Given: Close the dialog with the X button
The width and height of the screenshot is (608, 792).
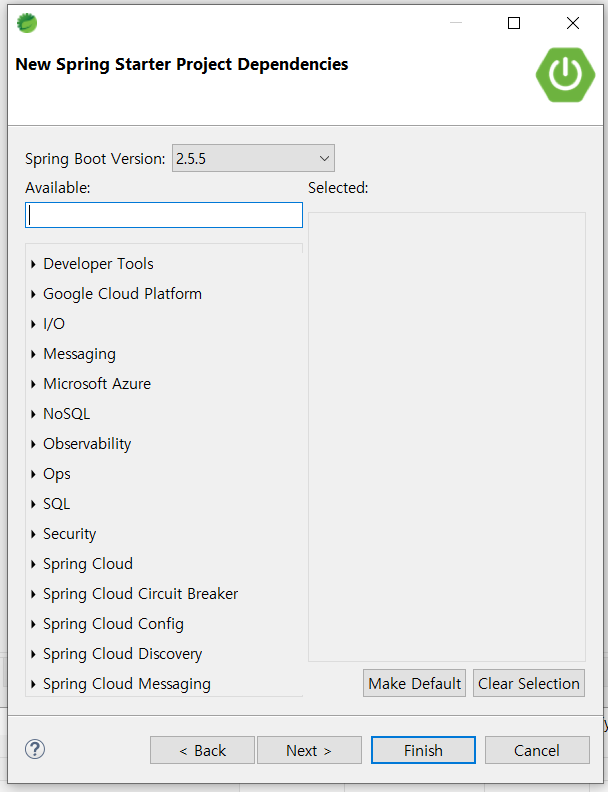Looking at the screenshot, I should click(573, 23).
